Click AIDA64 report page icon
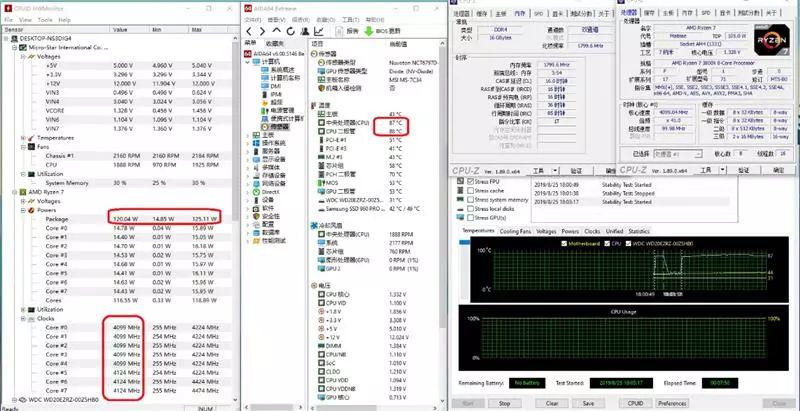 [x=340, y=31]
